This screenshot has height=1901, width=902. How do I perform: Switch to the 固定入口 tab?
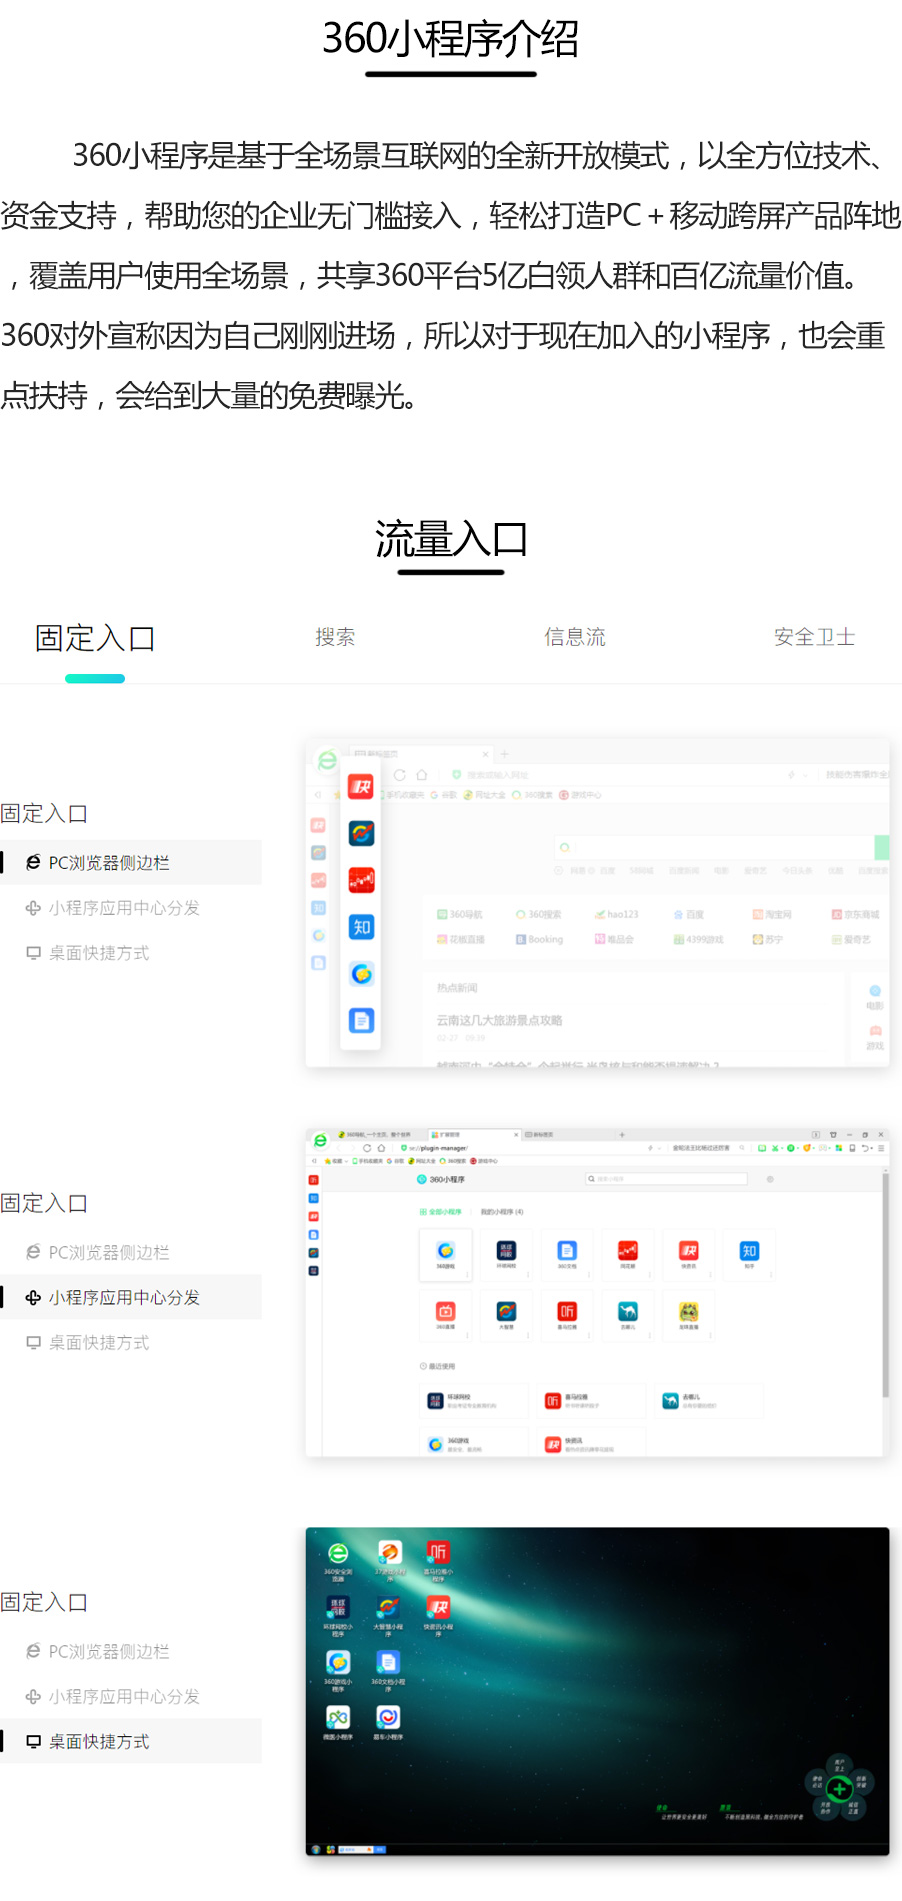pos(95,638)
